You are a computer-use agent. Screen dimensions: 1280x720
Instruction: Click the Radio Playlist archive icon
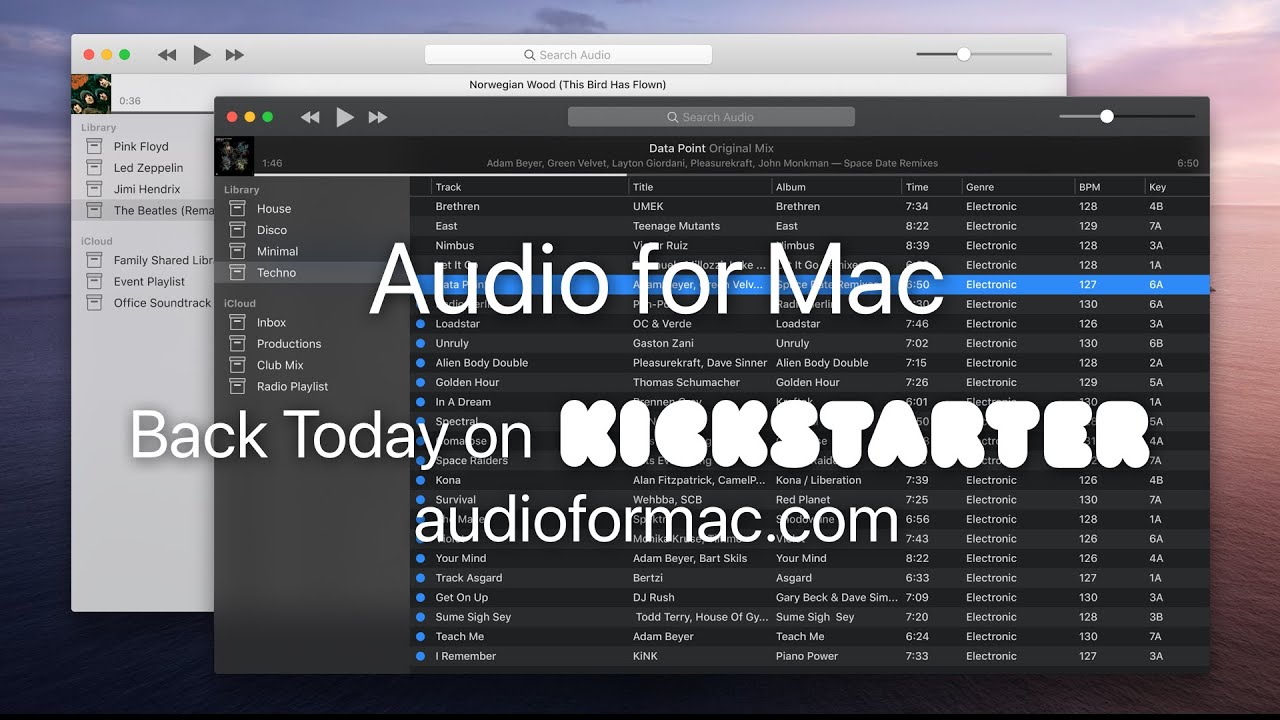238,386
